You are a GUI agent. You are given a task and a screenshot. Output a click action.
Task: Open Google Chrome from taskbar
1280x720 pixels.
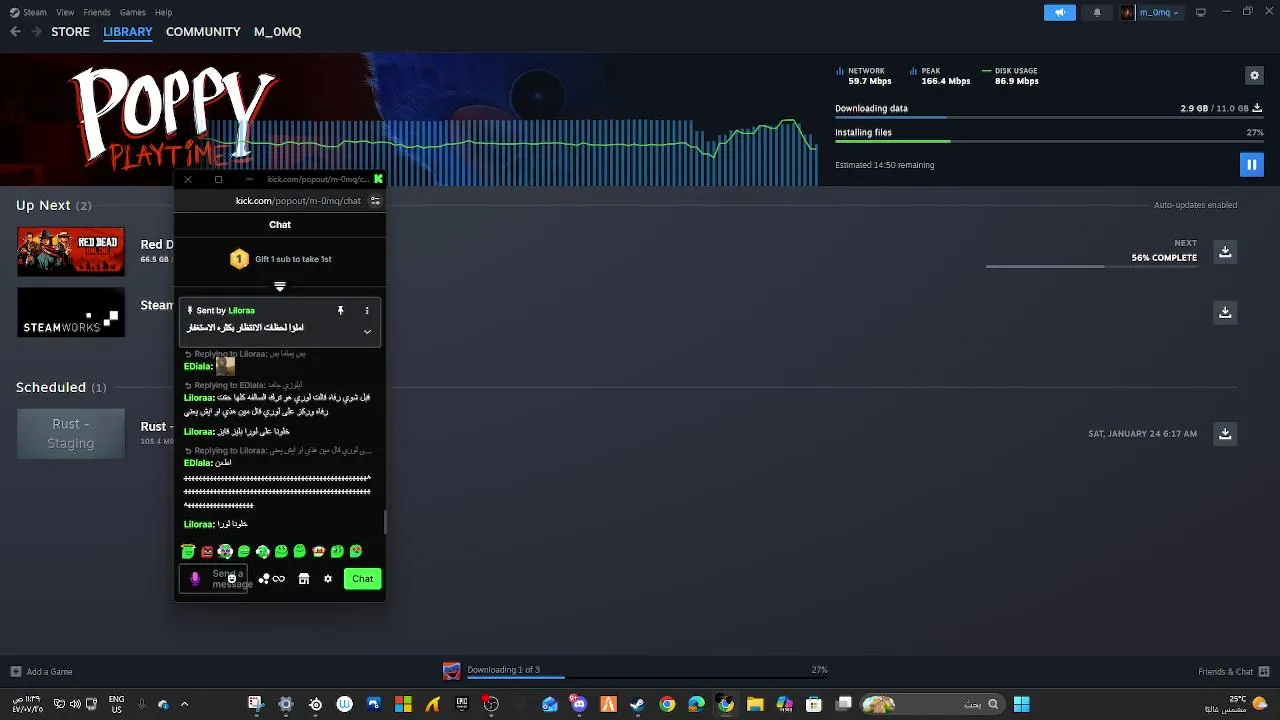(667, 704)
